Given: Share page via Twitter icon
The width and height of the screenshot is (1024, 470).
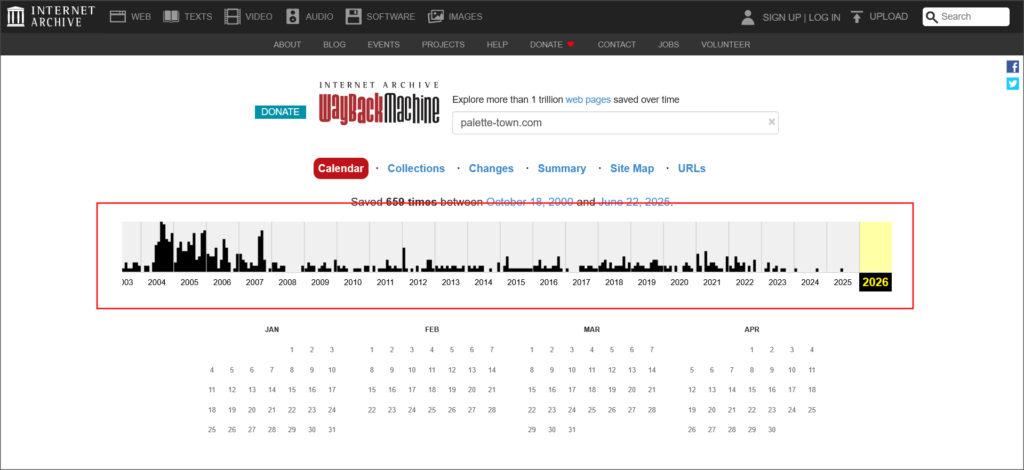Looking at the screenshot, I should (1012, 84).
